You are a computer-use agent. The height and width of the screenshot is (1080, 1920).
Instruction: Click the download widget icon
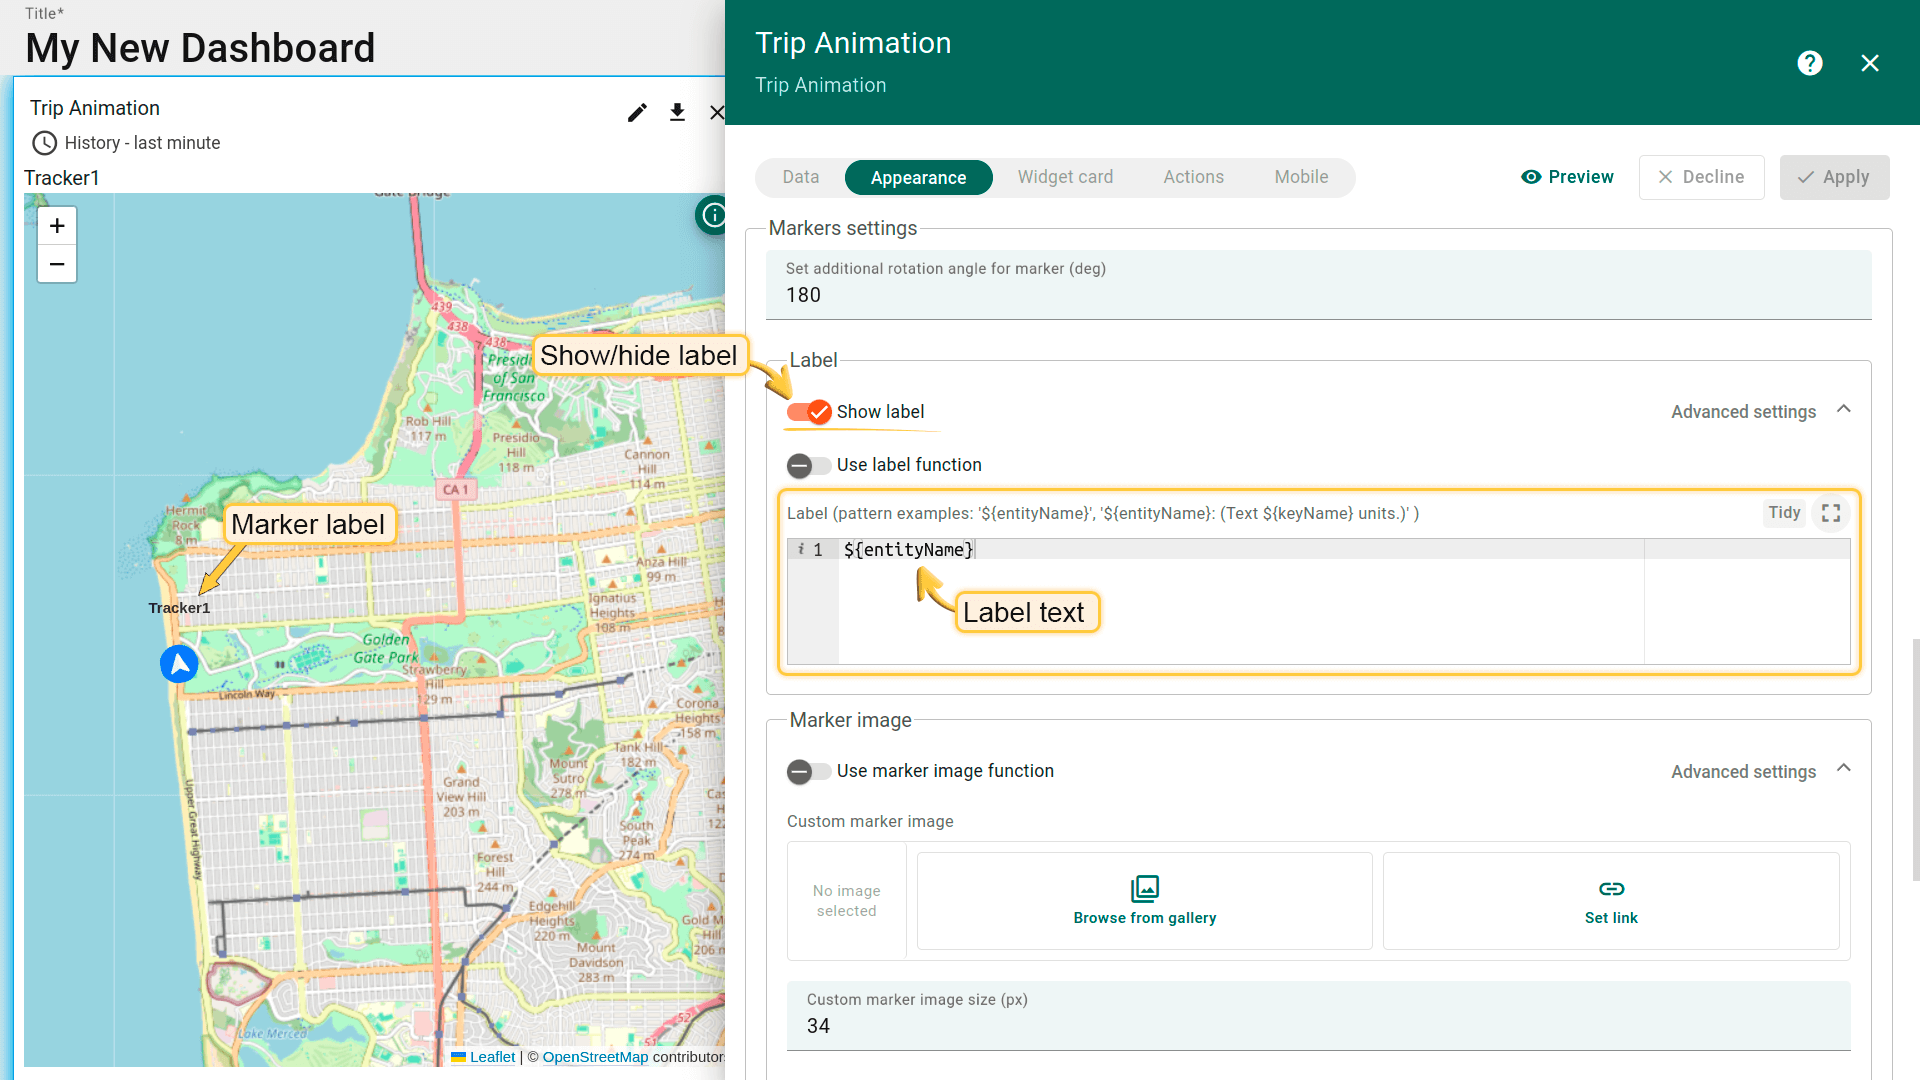[x=677, y=112]
